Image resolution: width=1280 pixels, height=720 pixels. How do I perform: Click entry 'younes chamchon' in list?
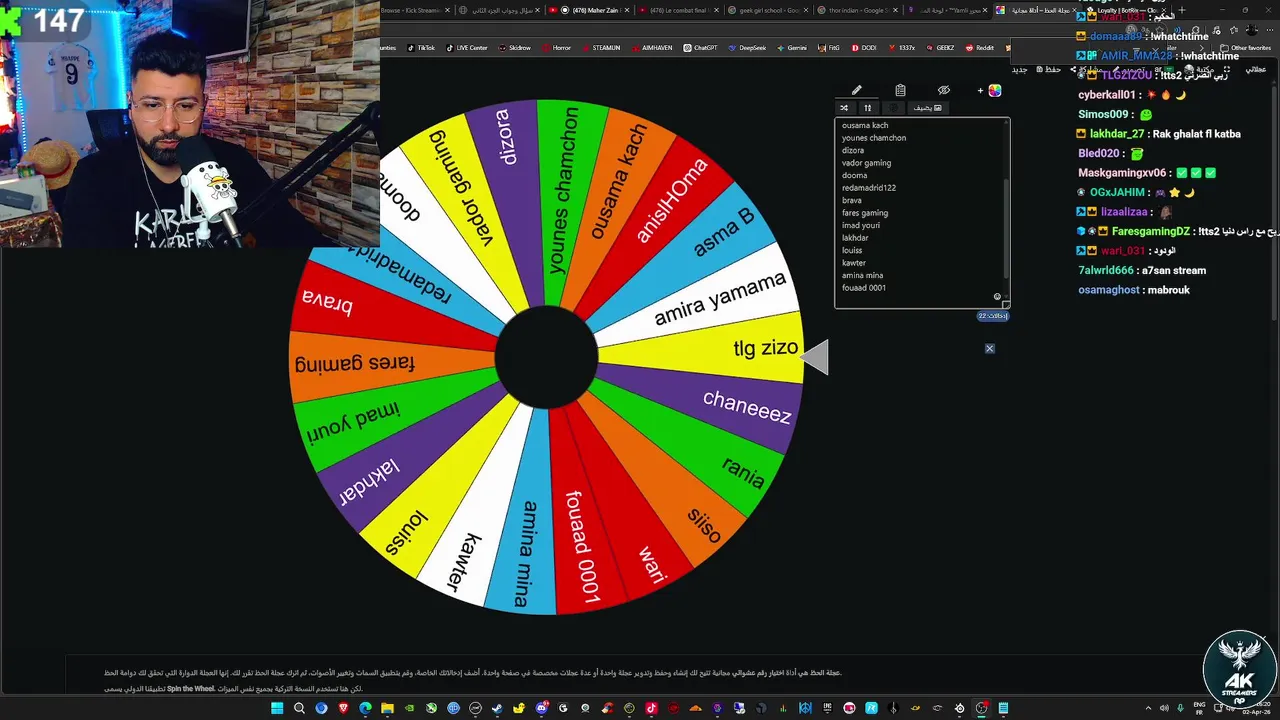tap(874, 138)
